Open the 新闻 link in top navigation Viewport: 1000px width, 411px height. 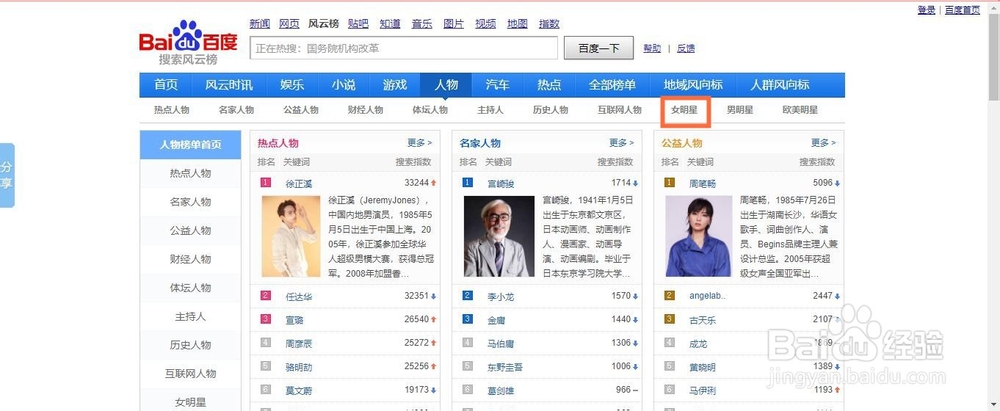click(260, 24)
